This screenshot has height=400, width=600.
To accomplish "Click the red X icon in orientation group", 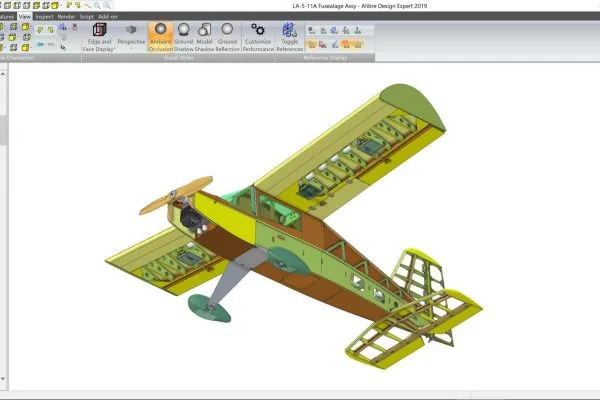I will pyautogui.click(x=75, y=27).
